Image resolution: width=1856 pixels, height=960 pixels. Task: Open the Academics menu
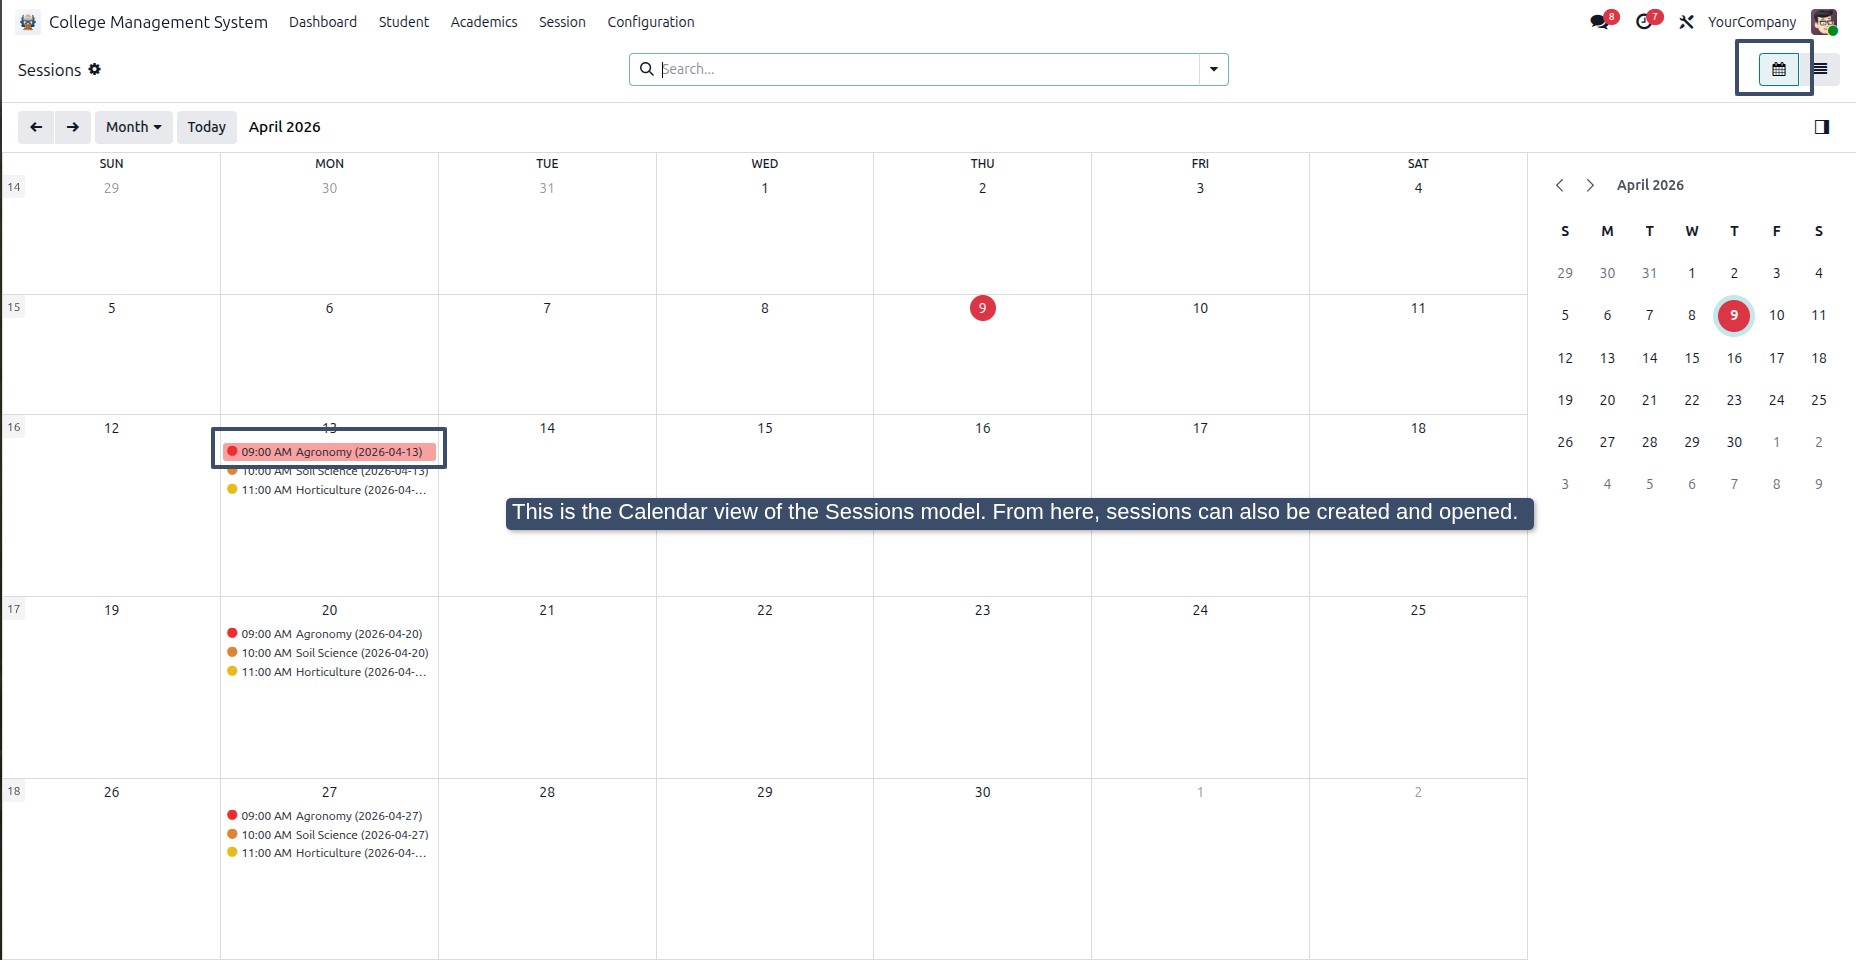(484, 22)
